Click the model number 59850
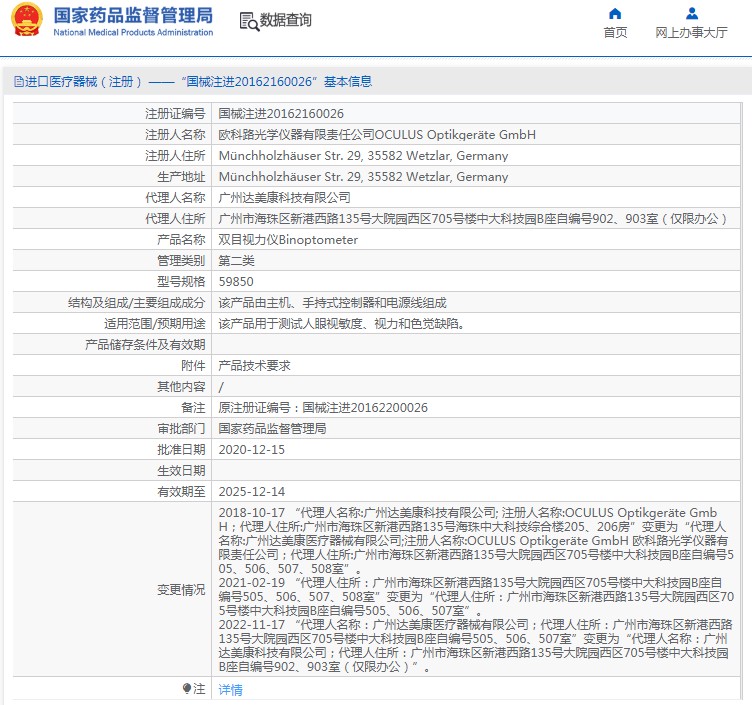 (236, 282)
